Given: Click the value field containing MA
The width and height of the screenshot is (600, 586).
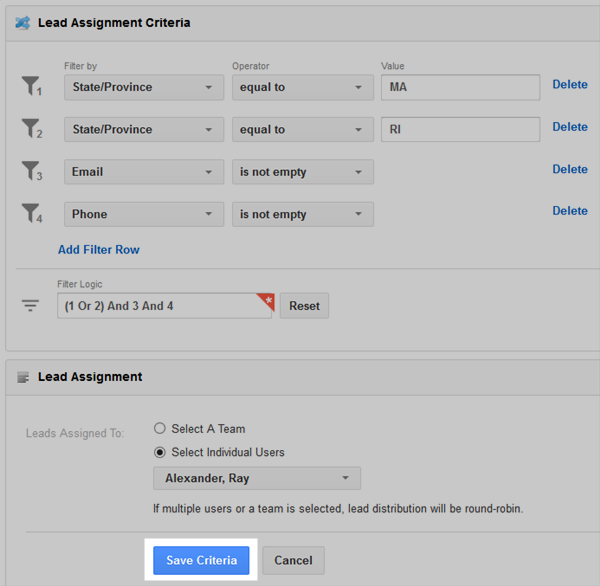Looking at the screenshot, I should pos(460,87).
